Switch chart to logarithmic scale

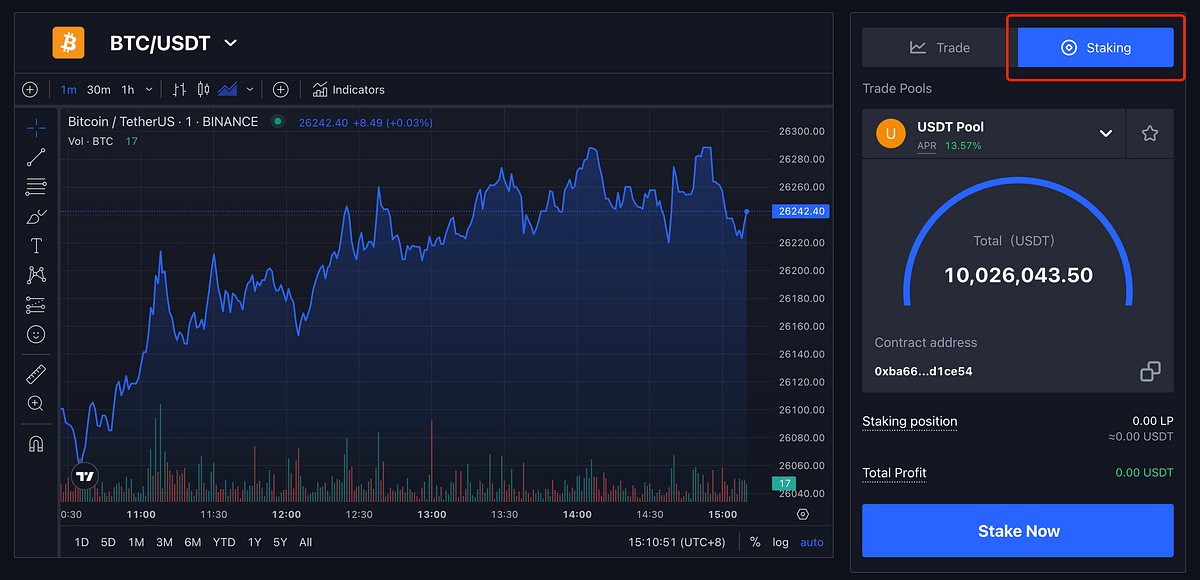(780, 541)
